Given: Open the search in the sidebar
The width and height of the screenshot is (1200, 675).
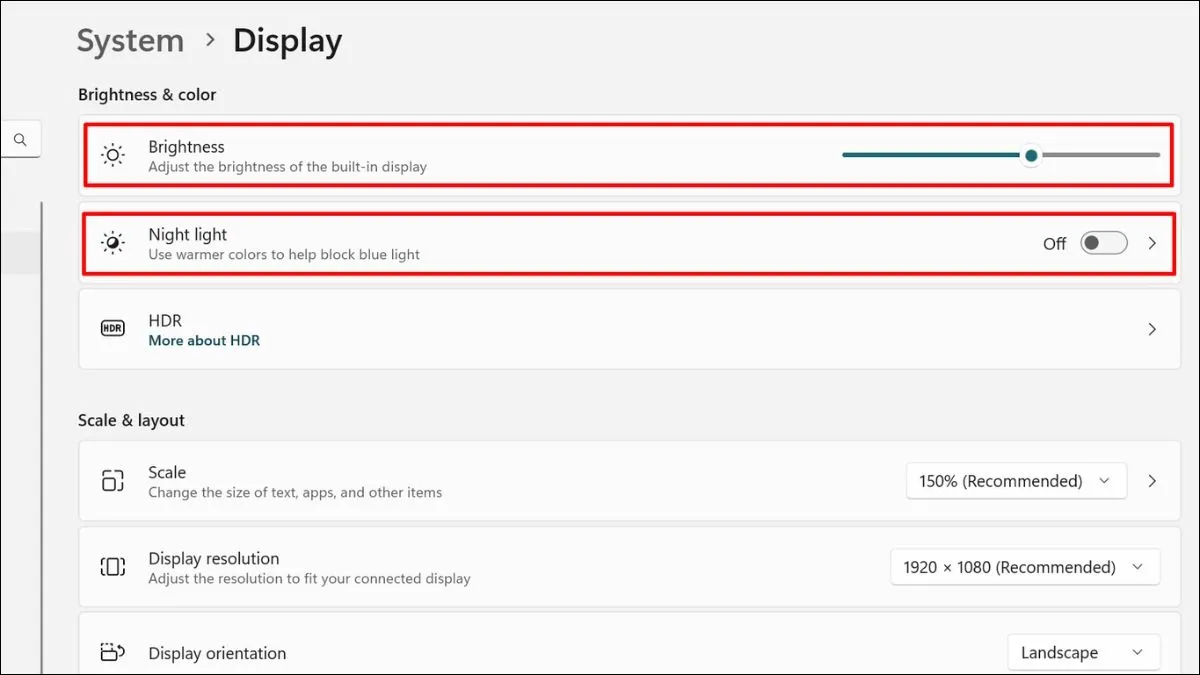Looking at the screenshot, I should click(x=21, y=139).
